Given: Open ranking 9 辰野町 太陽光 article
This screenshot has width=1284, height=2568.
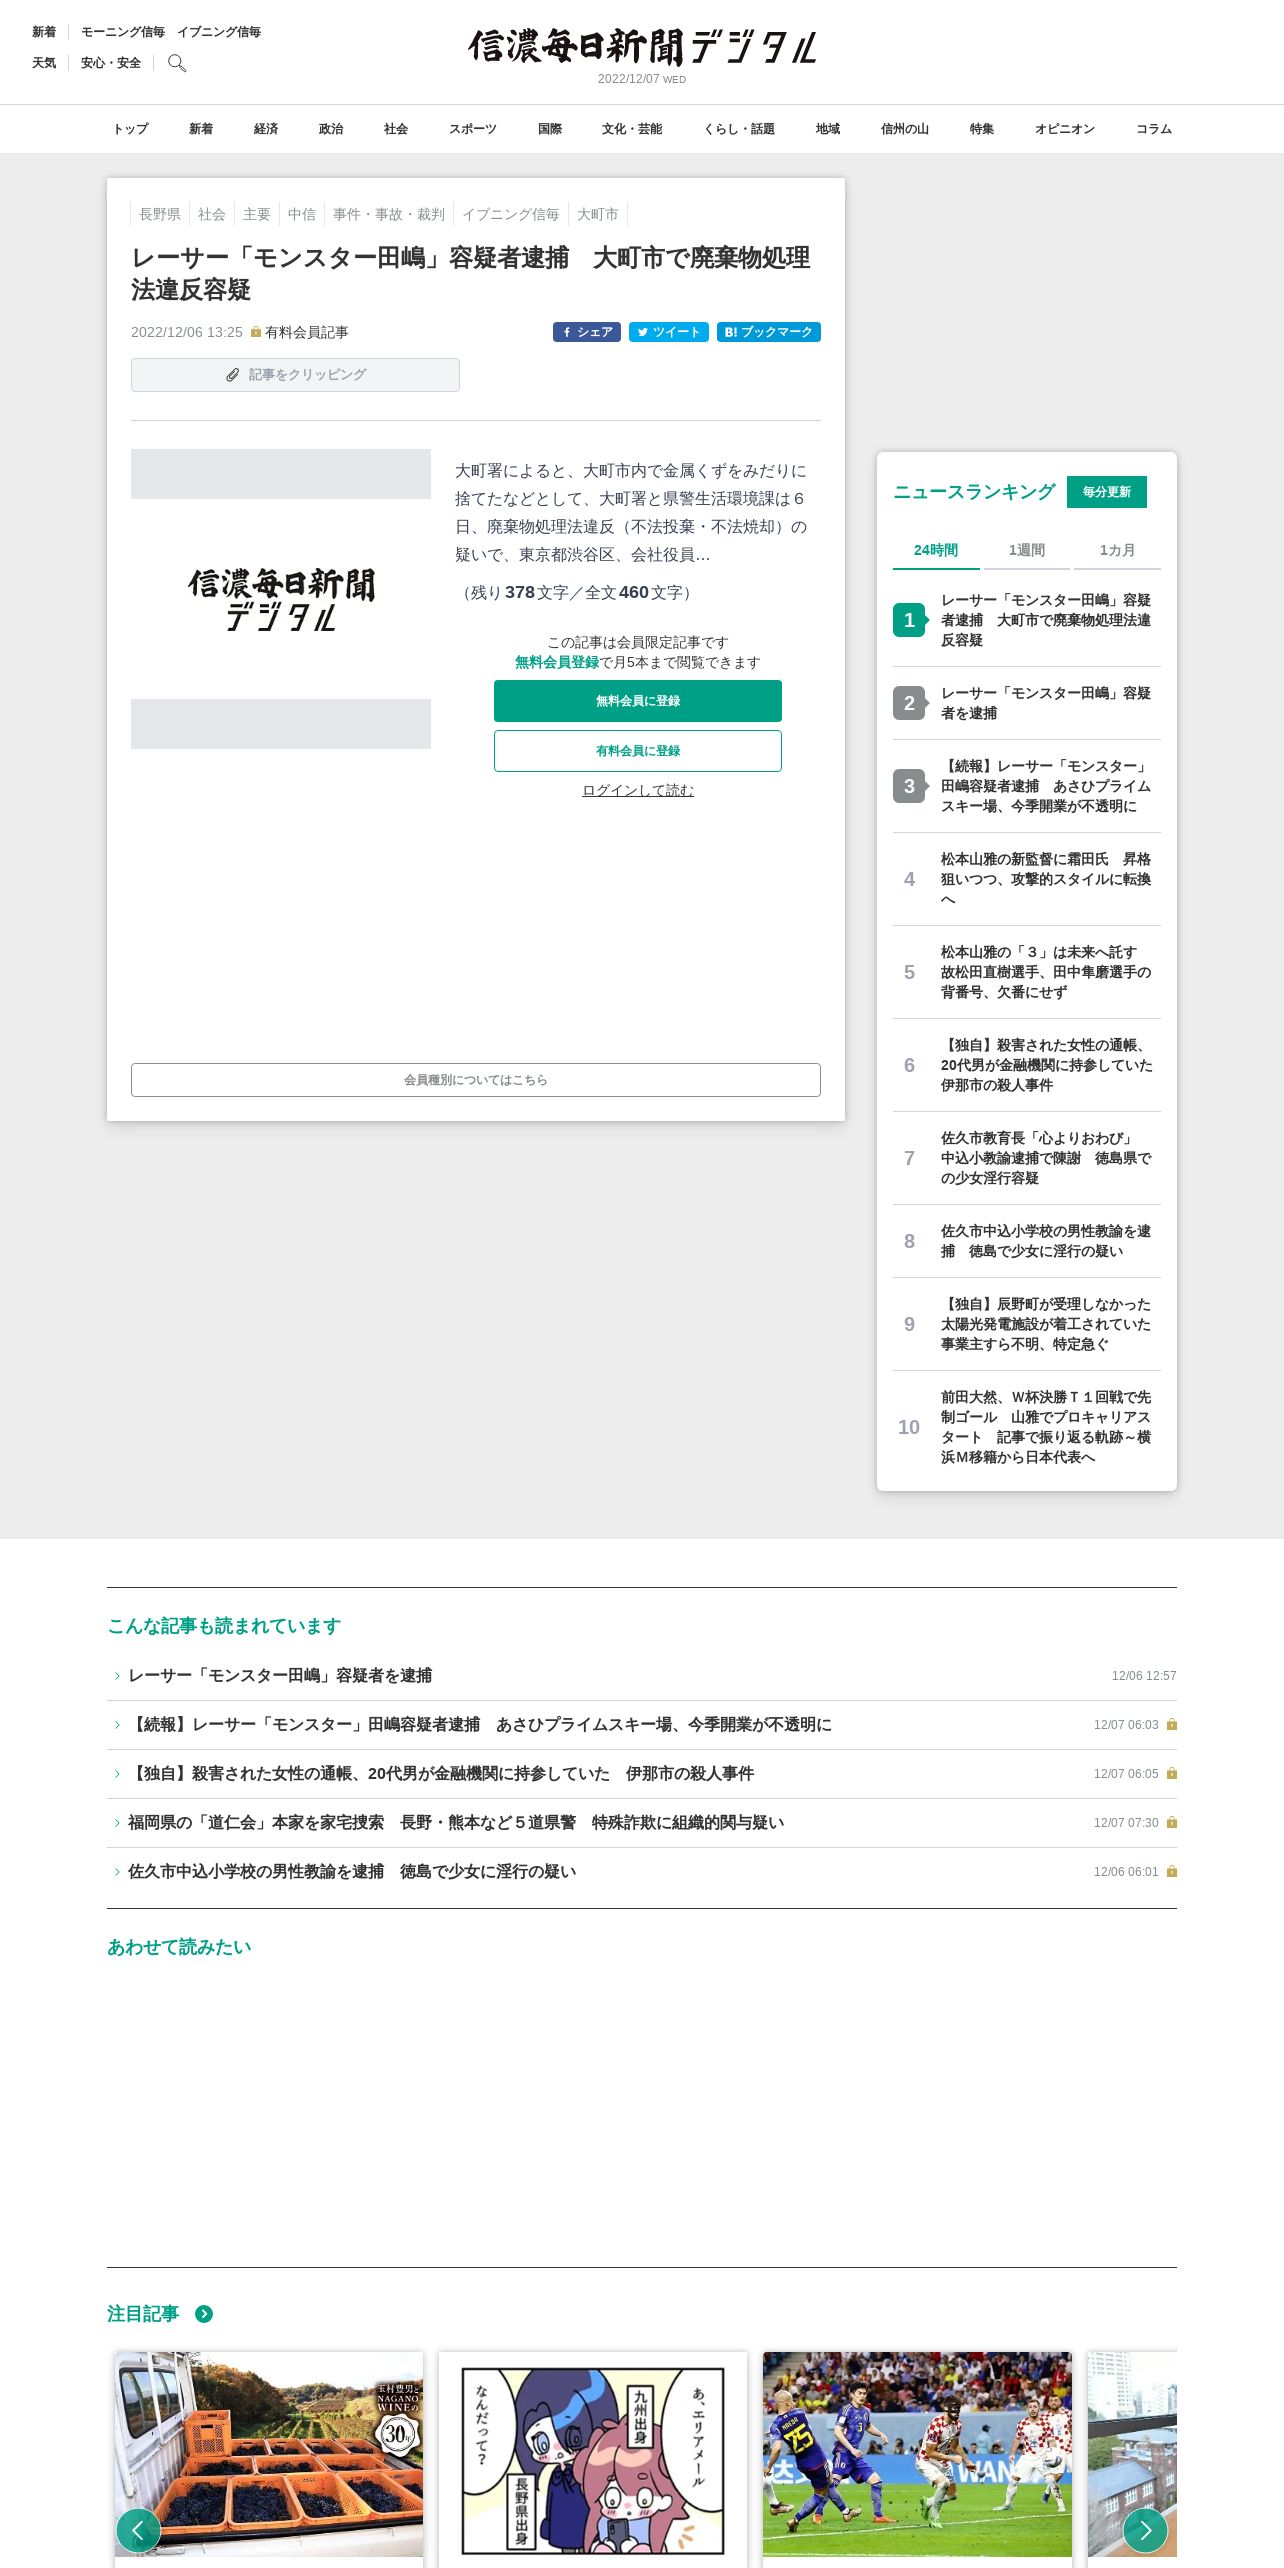Looking at the screenshot, I should 1027,1324.
